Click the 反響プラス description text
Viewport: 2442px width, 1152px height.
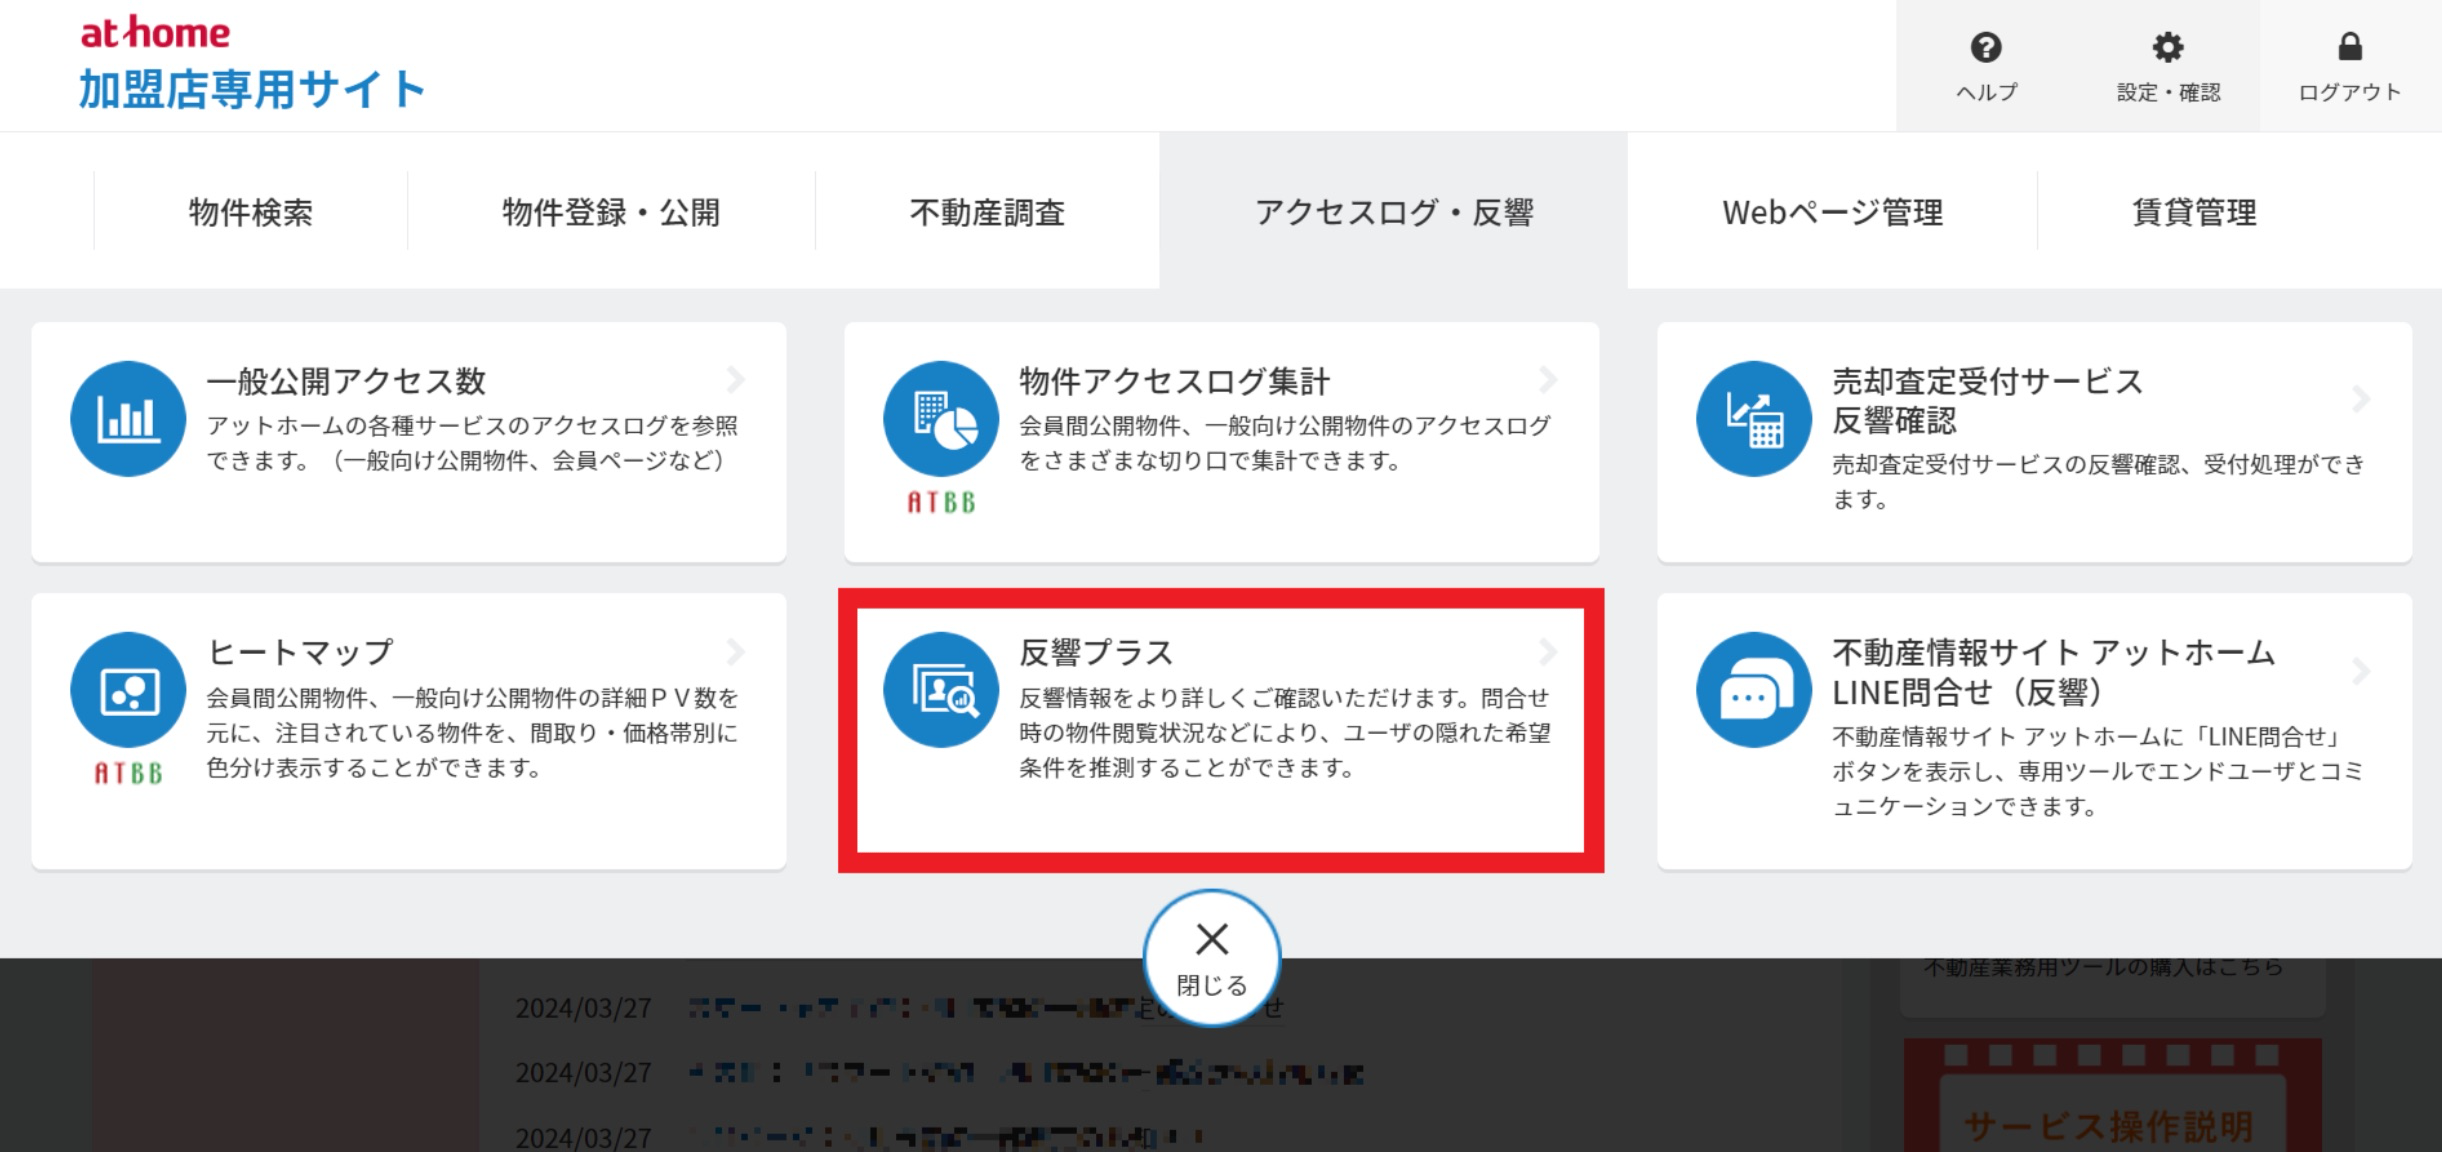(1285, 732)
